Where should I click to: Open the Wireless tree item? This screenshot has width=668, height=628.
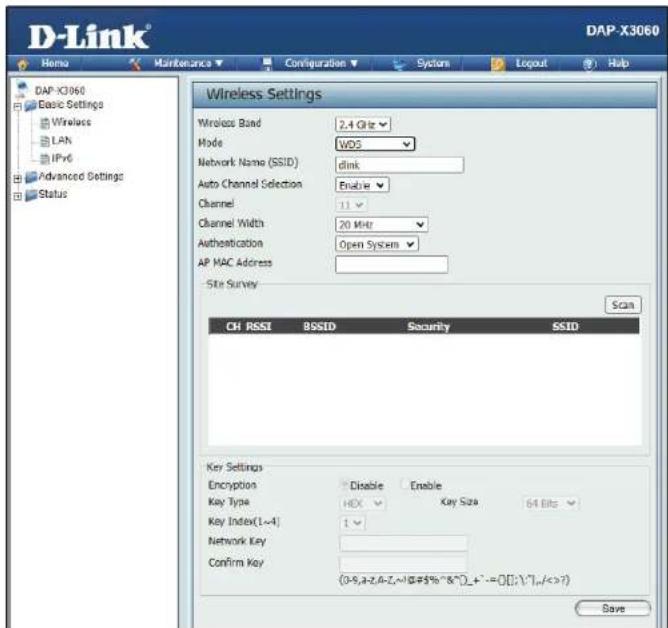click(71, 123)
